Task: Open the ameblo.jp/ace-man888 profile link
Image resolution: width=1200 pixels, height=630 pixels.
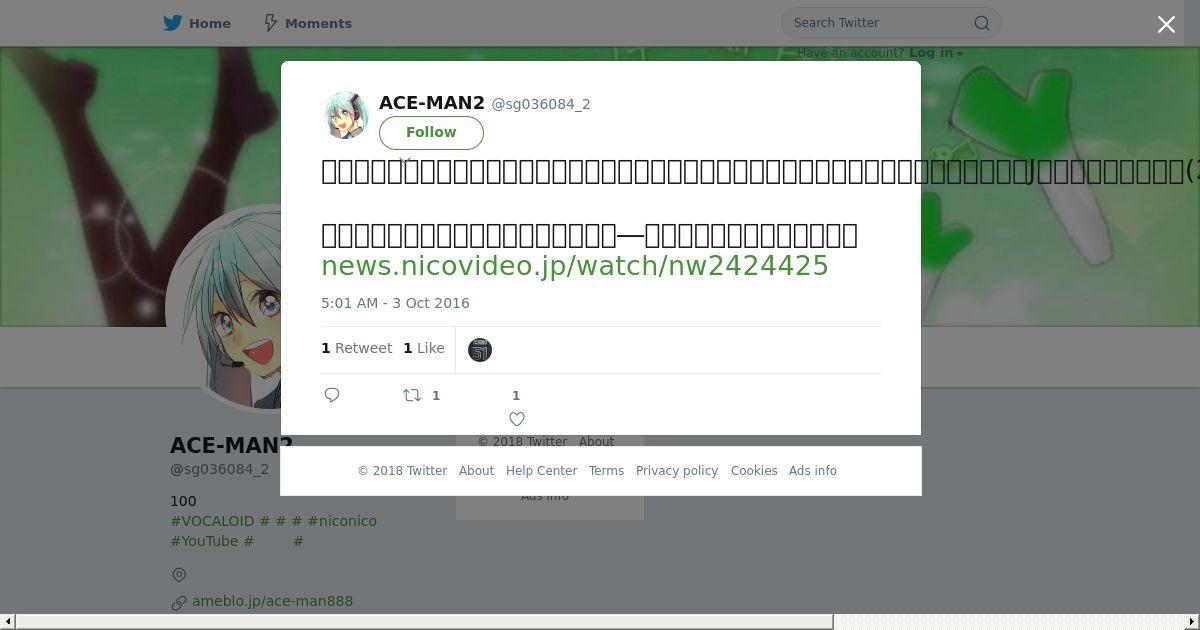Action: tap(272, 601)
